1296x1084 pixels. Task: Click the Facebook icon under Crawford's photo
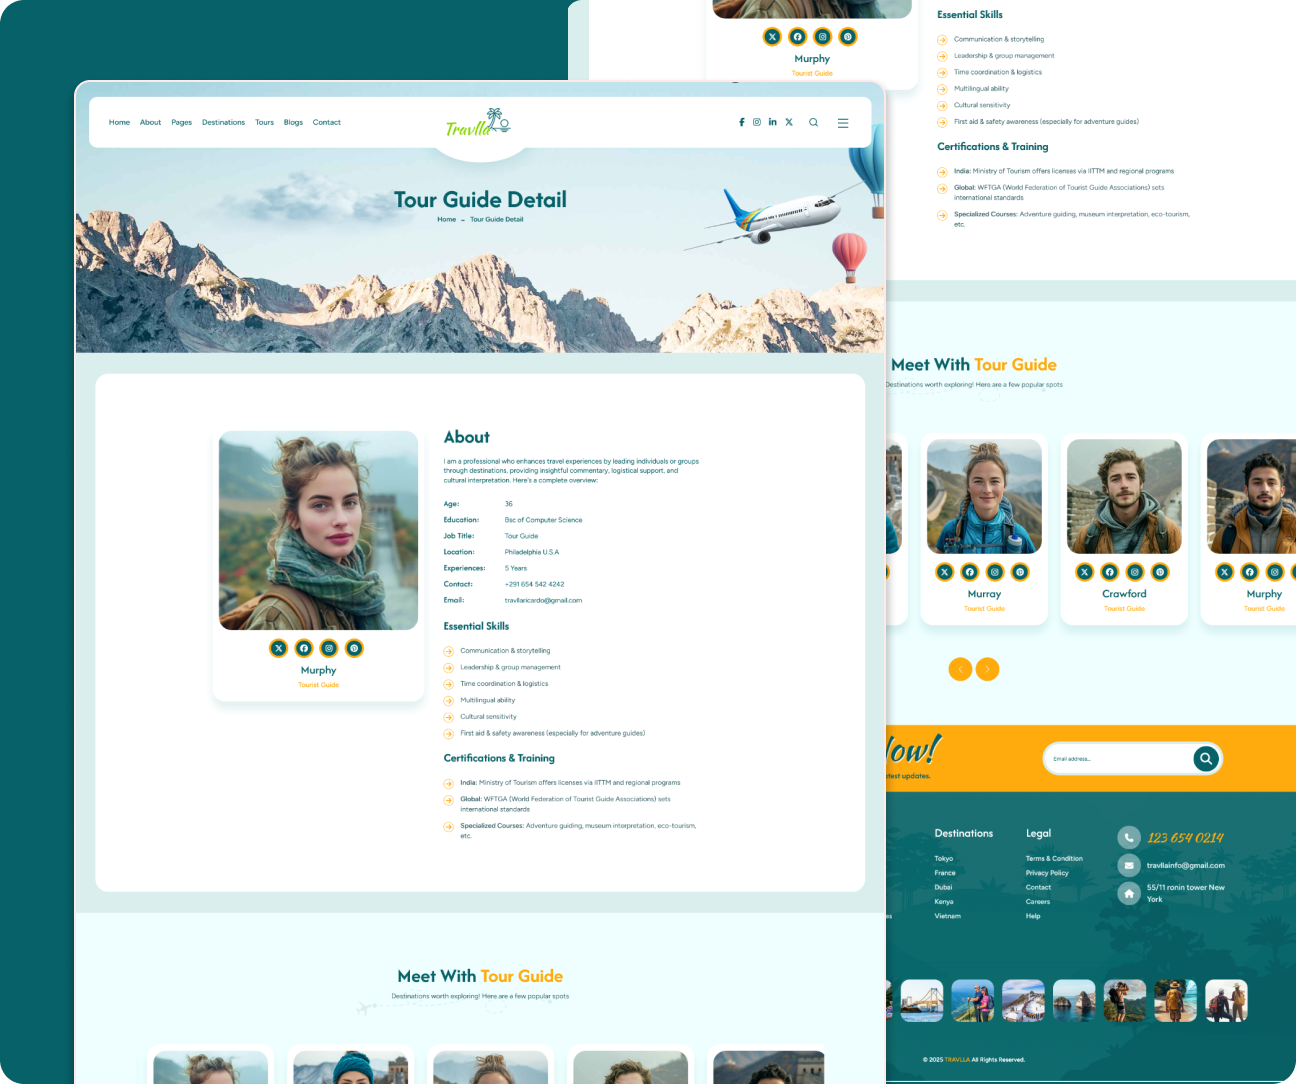point(1110,572)
